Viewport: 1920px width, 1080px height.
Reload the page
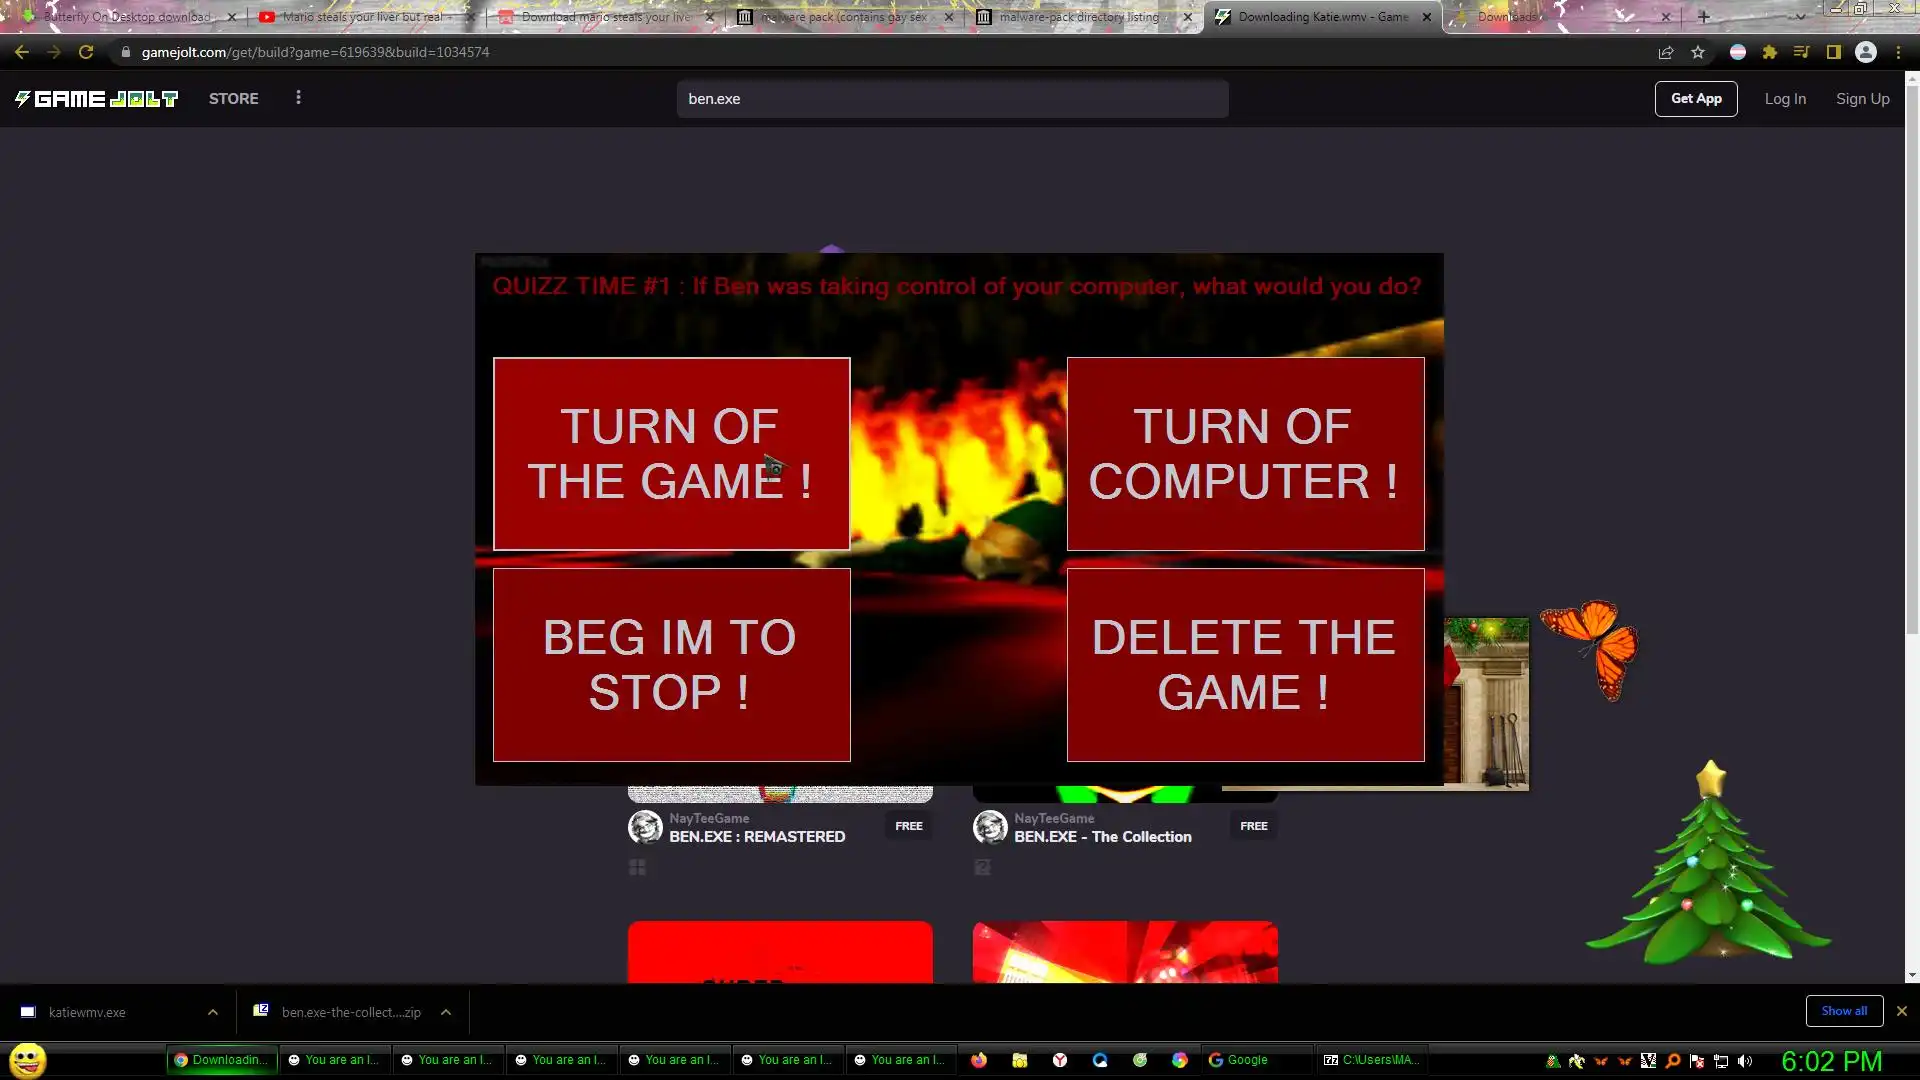[86, 52]
